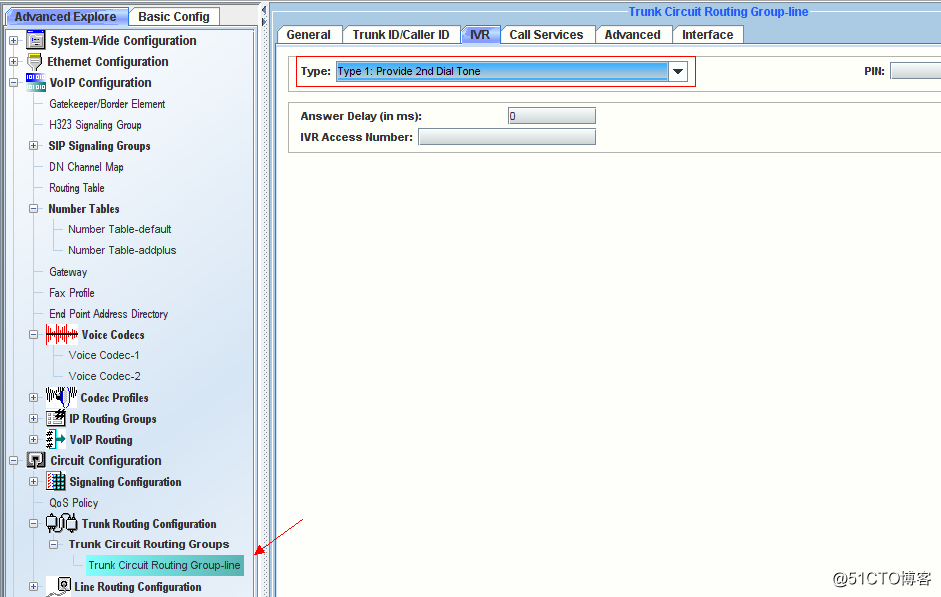Click the Trunk Routing Configuration icon

(62, 523)
